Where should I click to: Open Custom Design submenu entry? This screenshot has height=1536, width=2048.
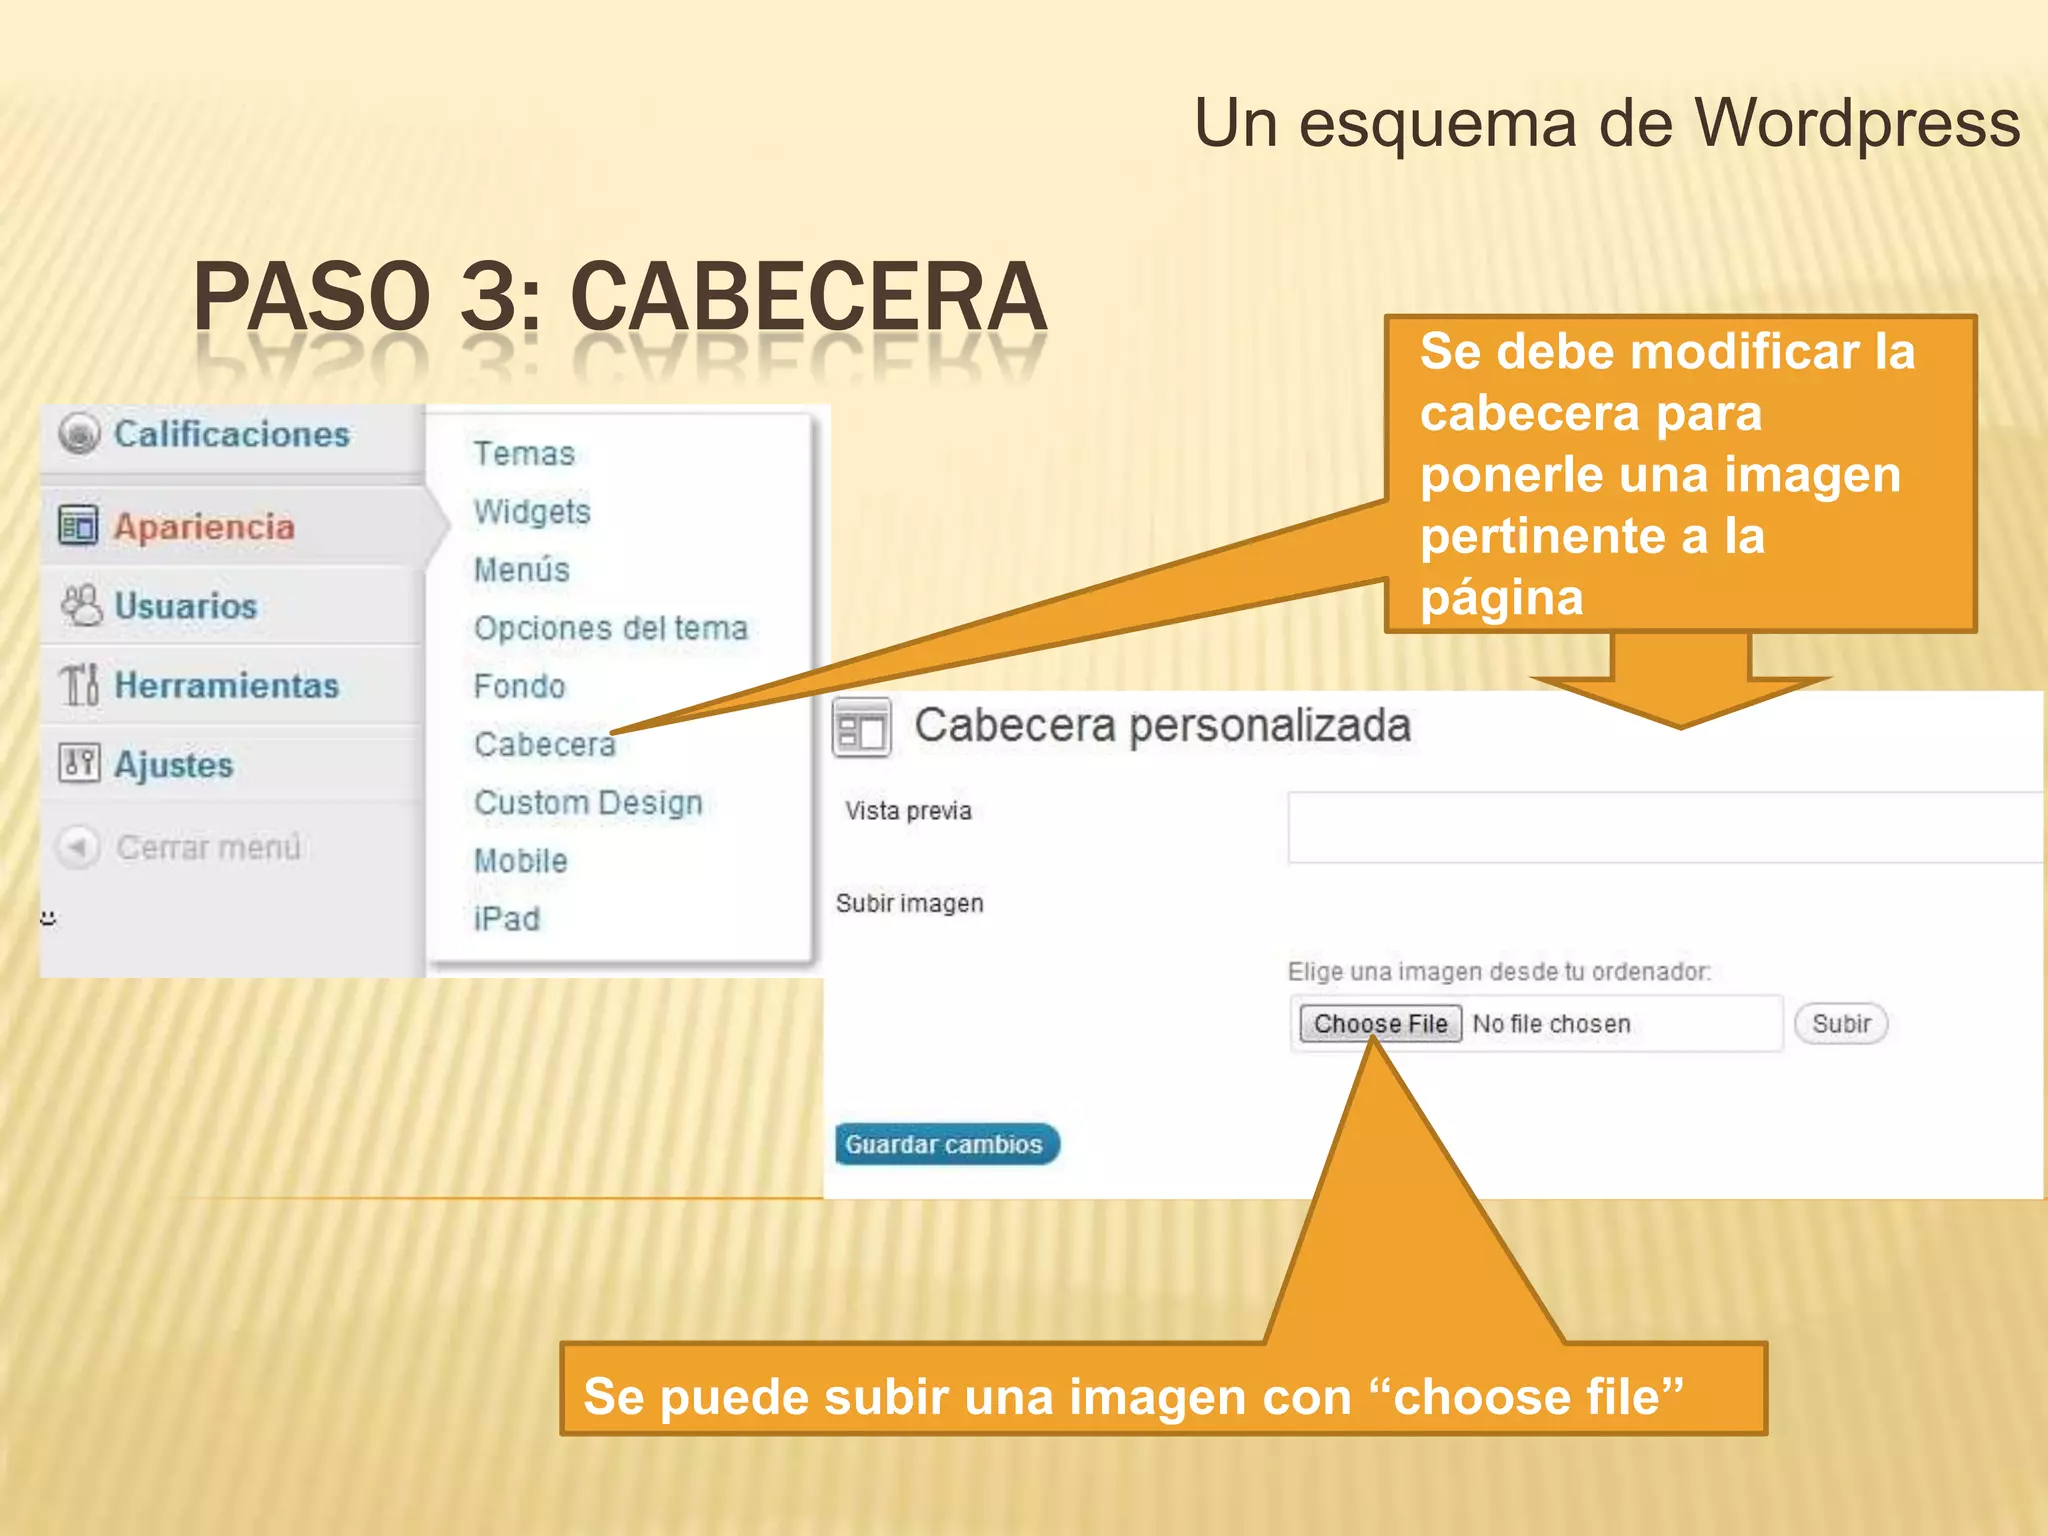pos(588,803)
